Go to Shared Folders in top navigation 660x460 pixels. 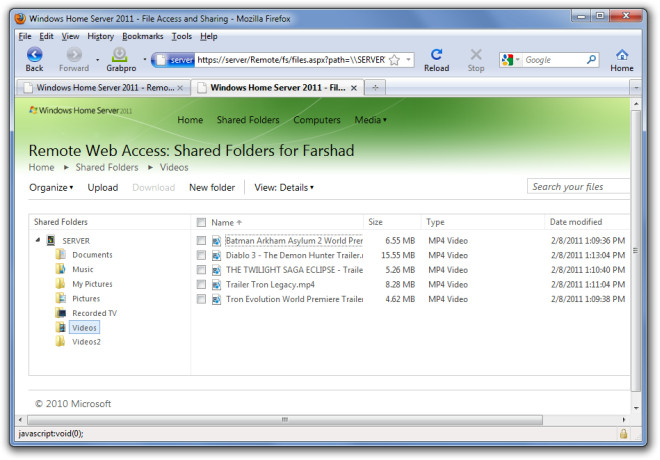pos(248,120)
